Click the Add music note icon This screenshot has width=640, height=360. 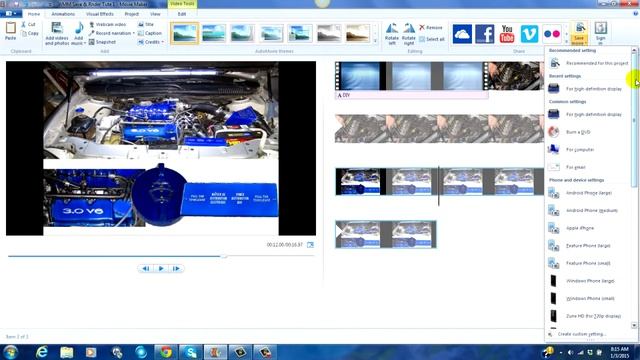pos(79,29)
